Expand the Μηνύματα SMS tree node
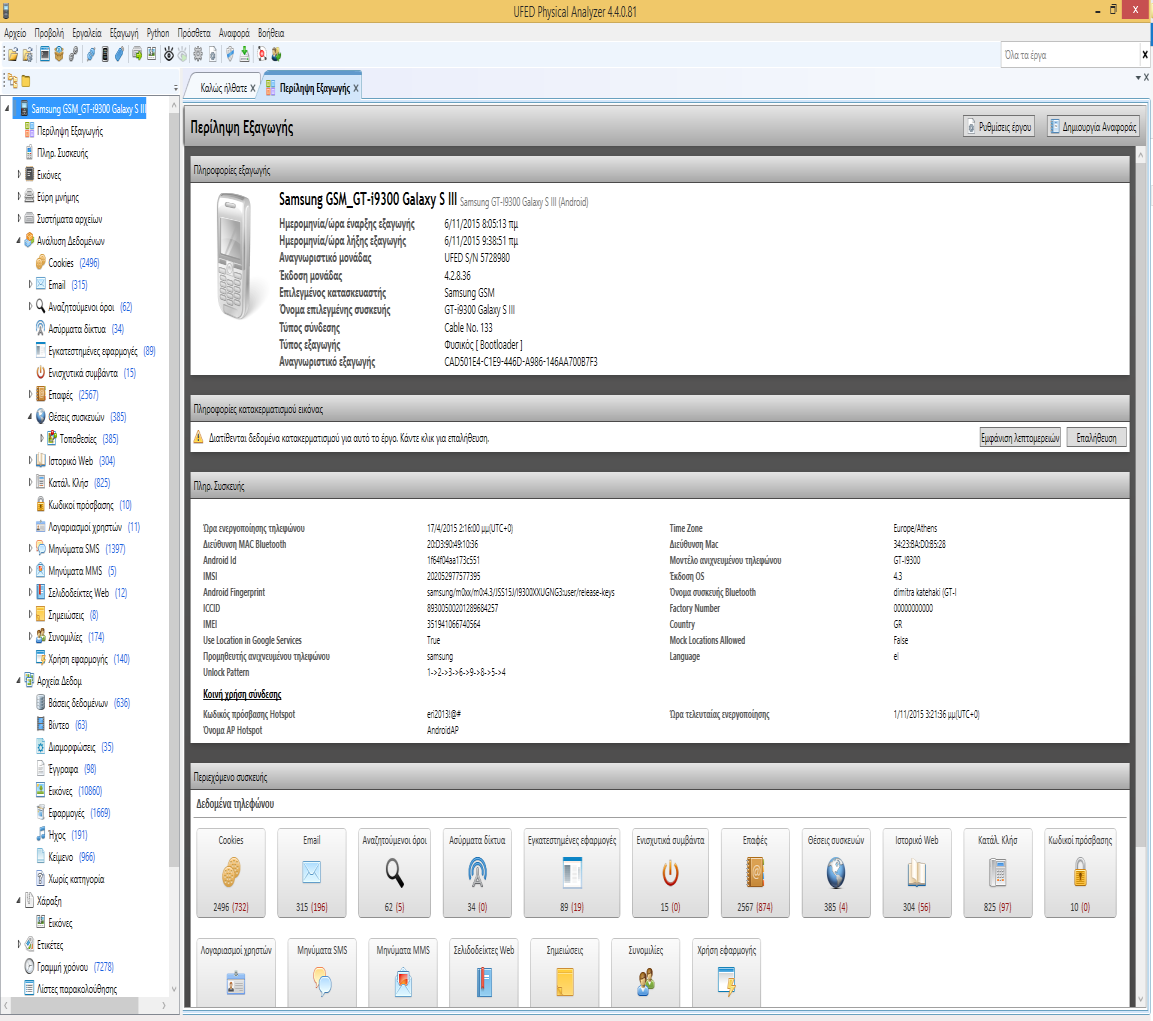 [x=30, y=549]
